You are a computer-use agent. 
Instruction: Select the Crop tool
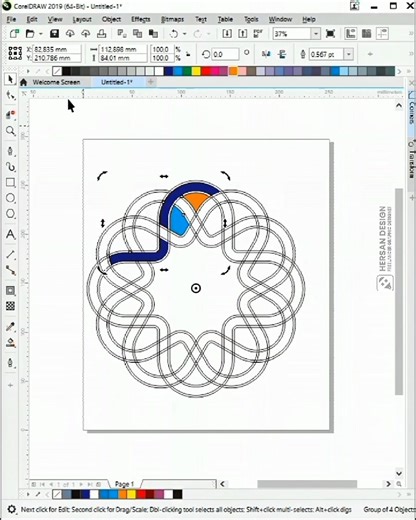point(10,115)
